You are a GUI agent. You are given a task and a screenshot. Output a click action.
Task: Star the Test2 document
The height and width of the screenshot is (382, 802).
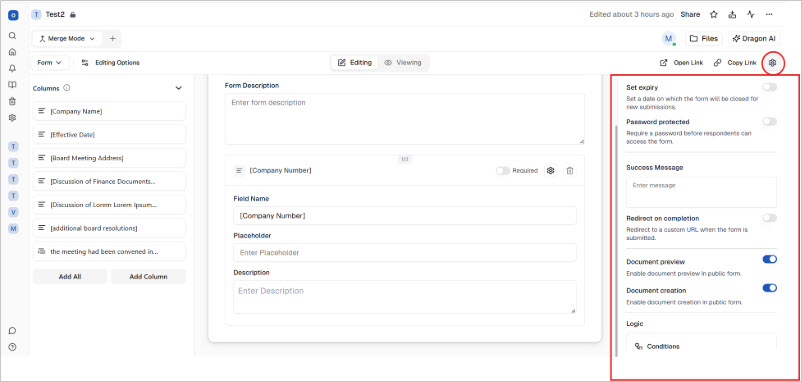click(714, 14)
